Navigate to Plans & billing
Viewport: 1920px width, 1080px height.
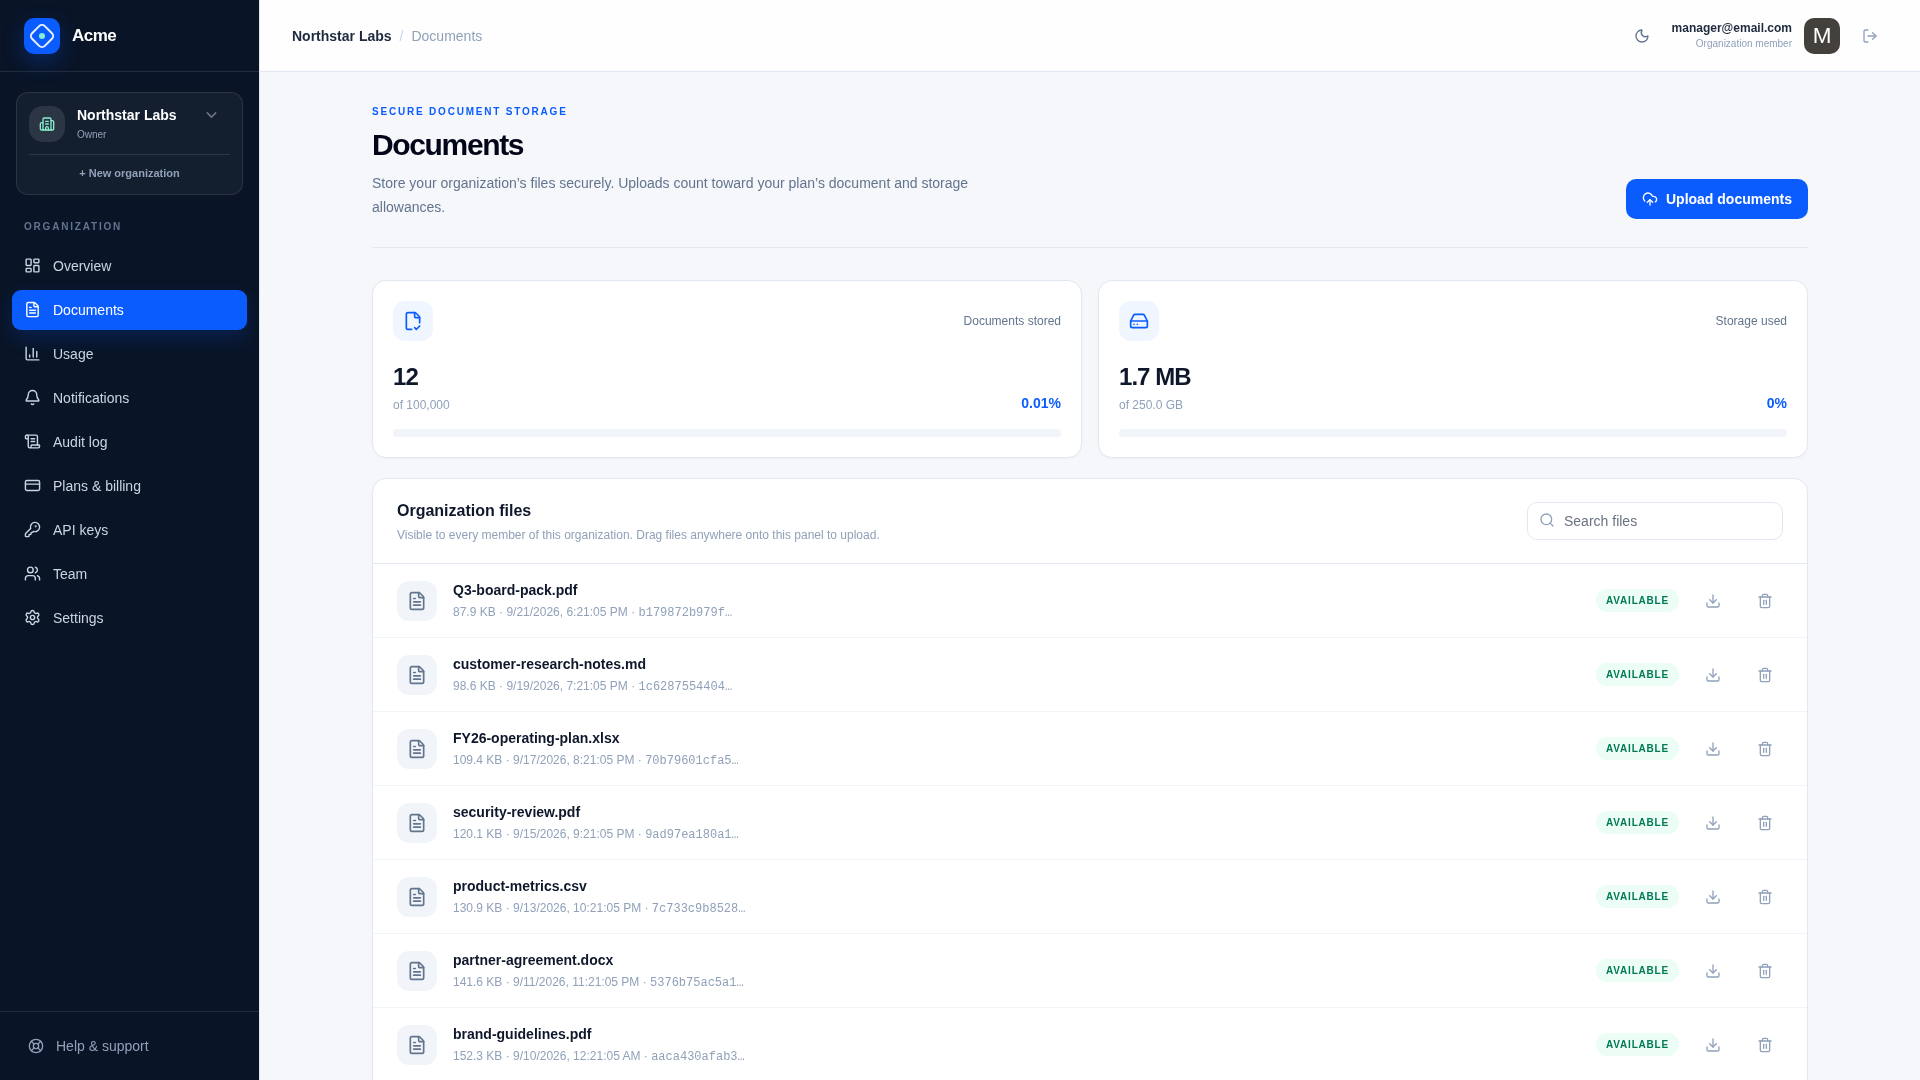click(x=129, y=486)
